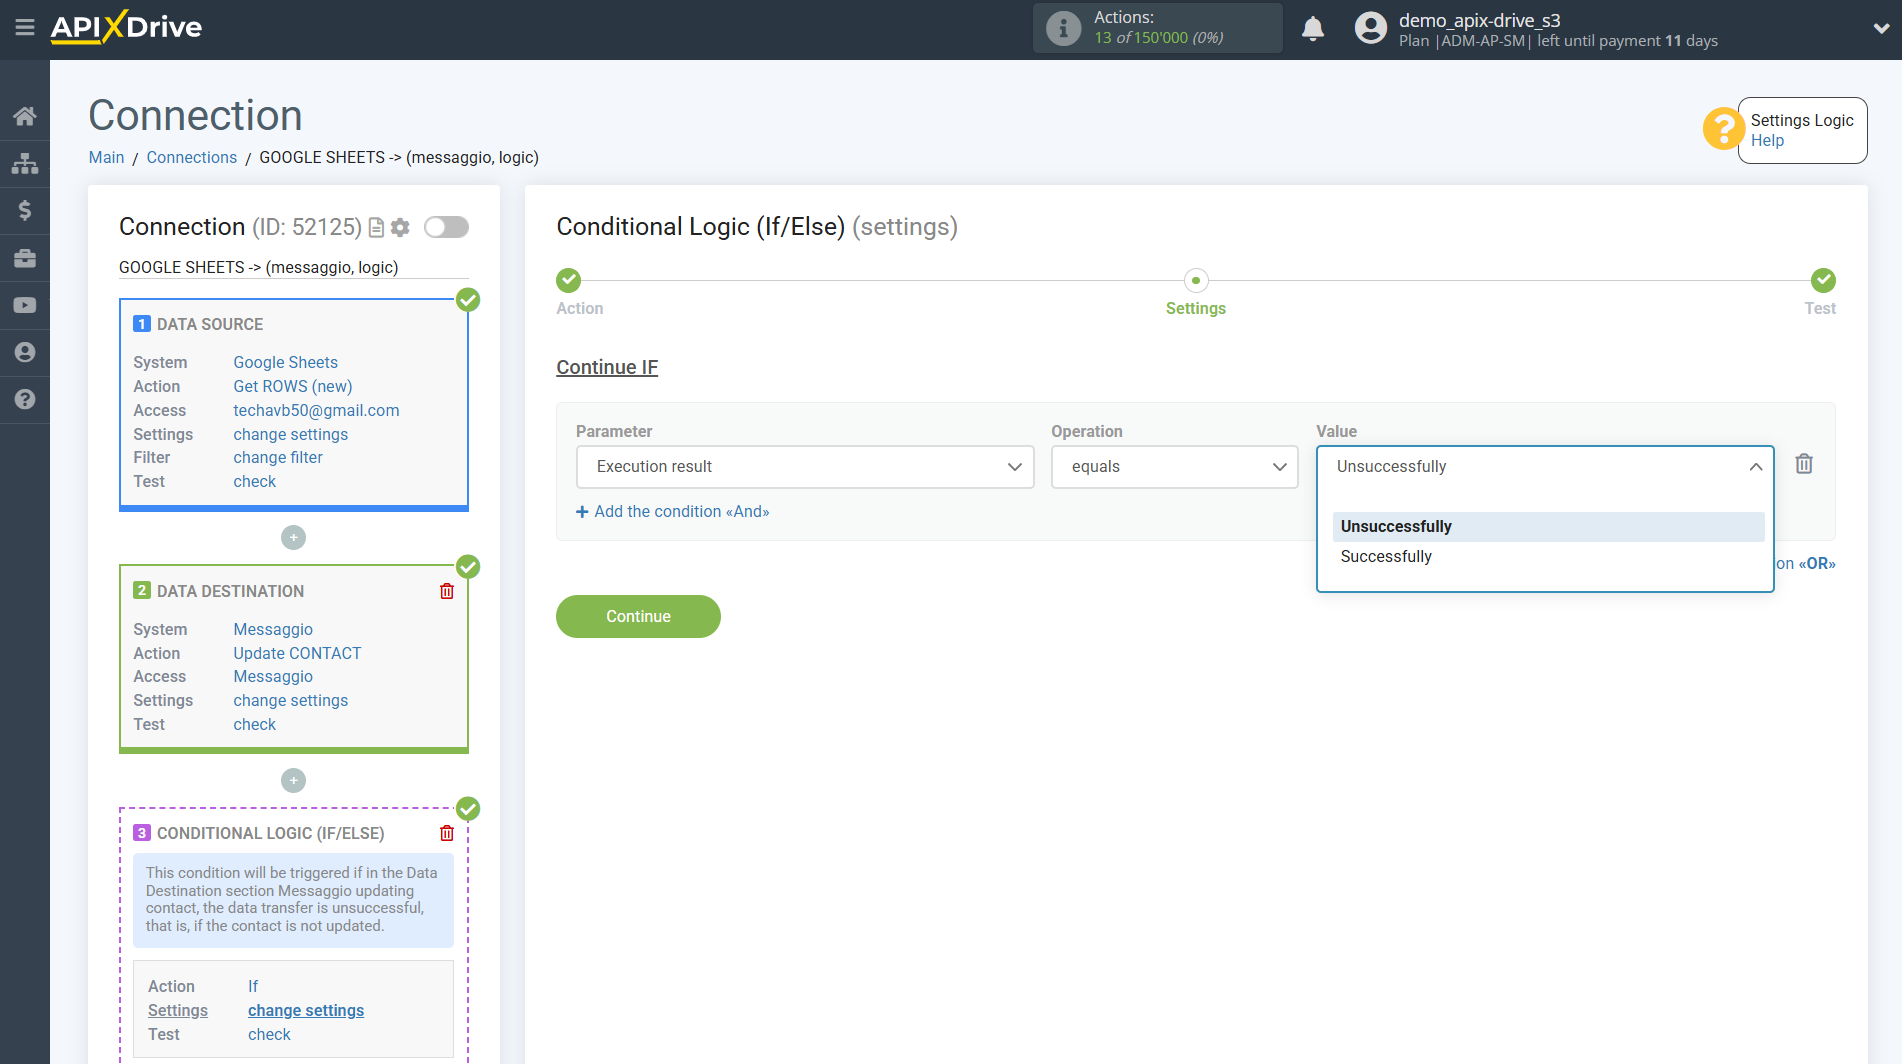Add the condition «And»
Viewport: 1902px width, 1064px height.
pos(673,512)
